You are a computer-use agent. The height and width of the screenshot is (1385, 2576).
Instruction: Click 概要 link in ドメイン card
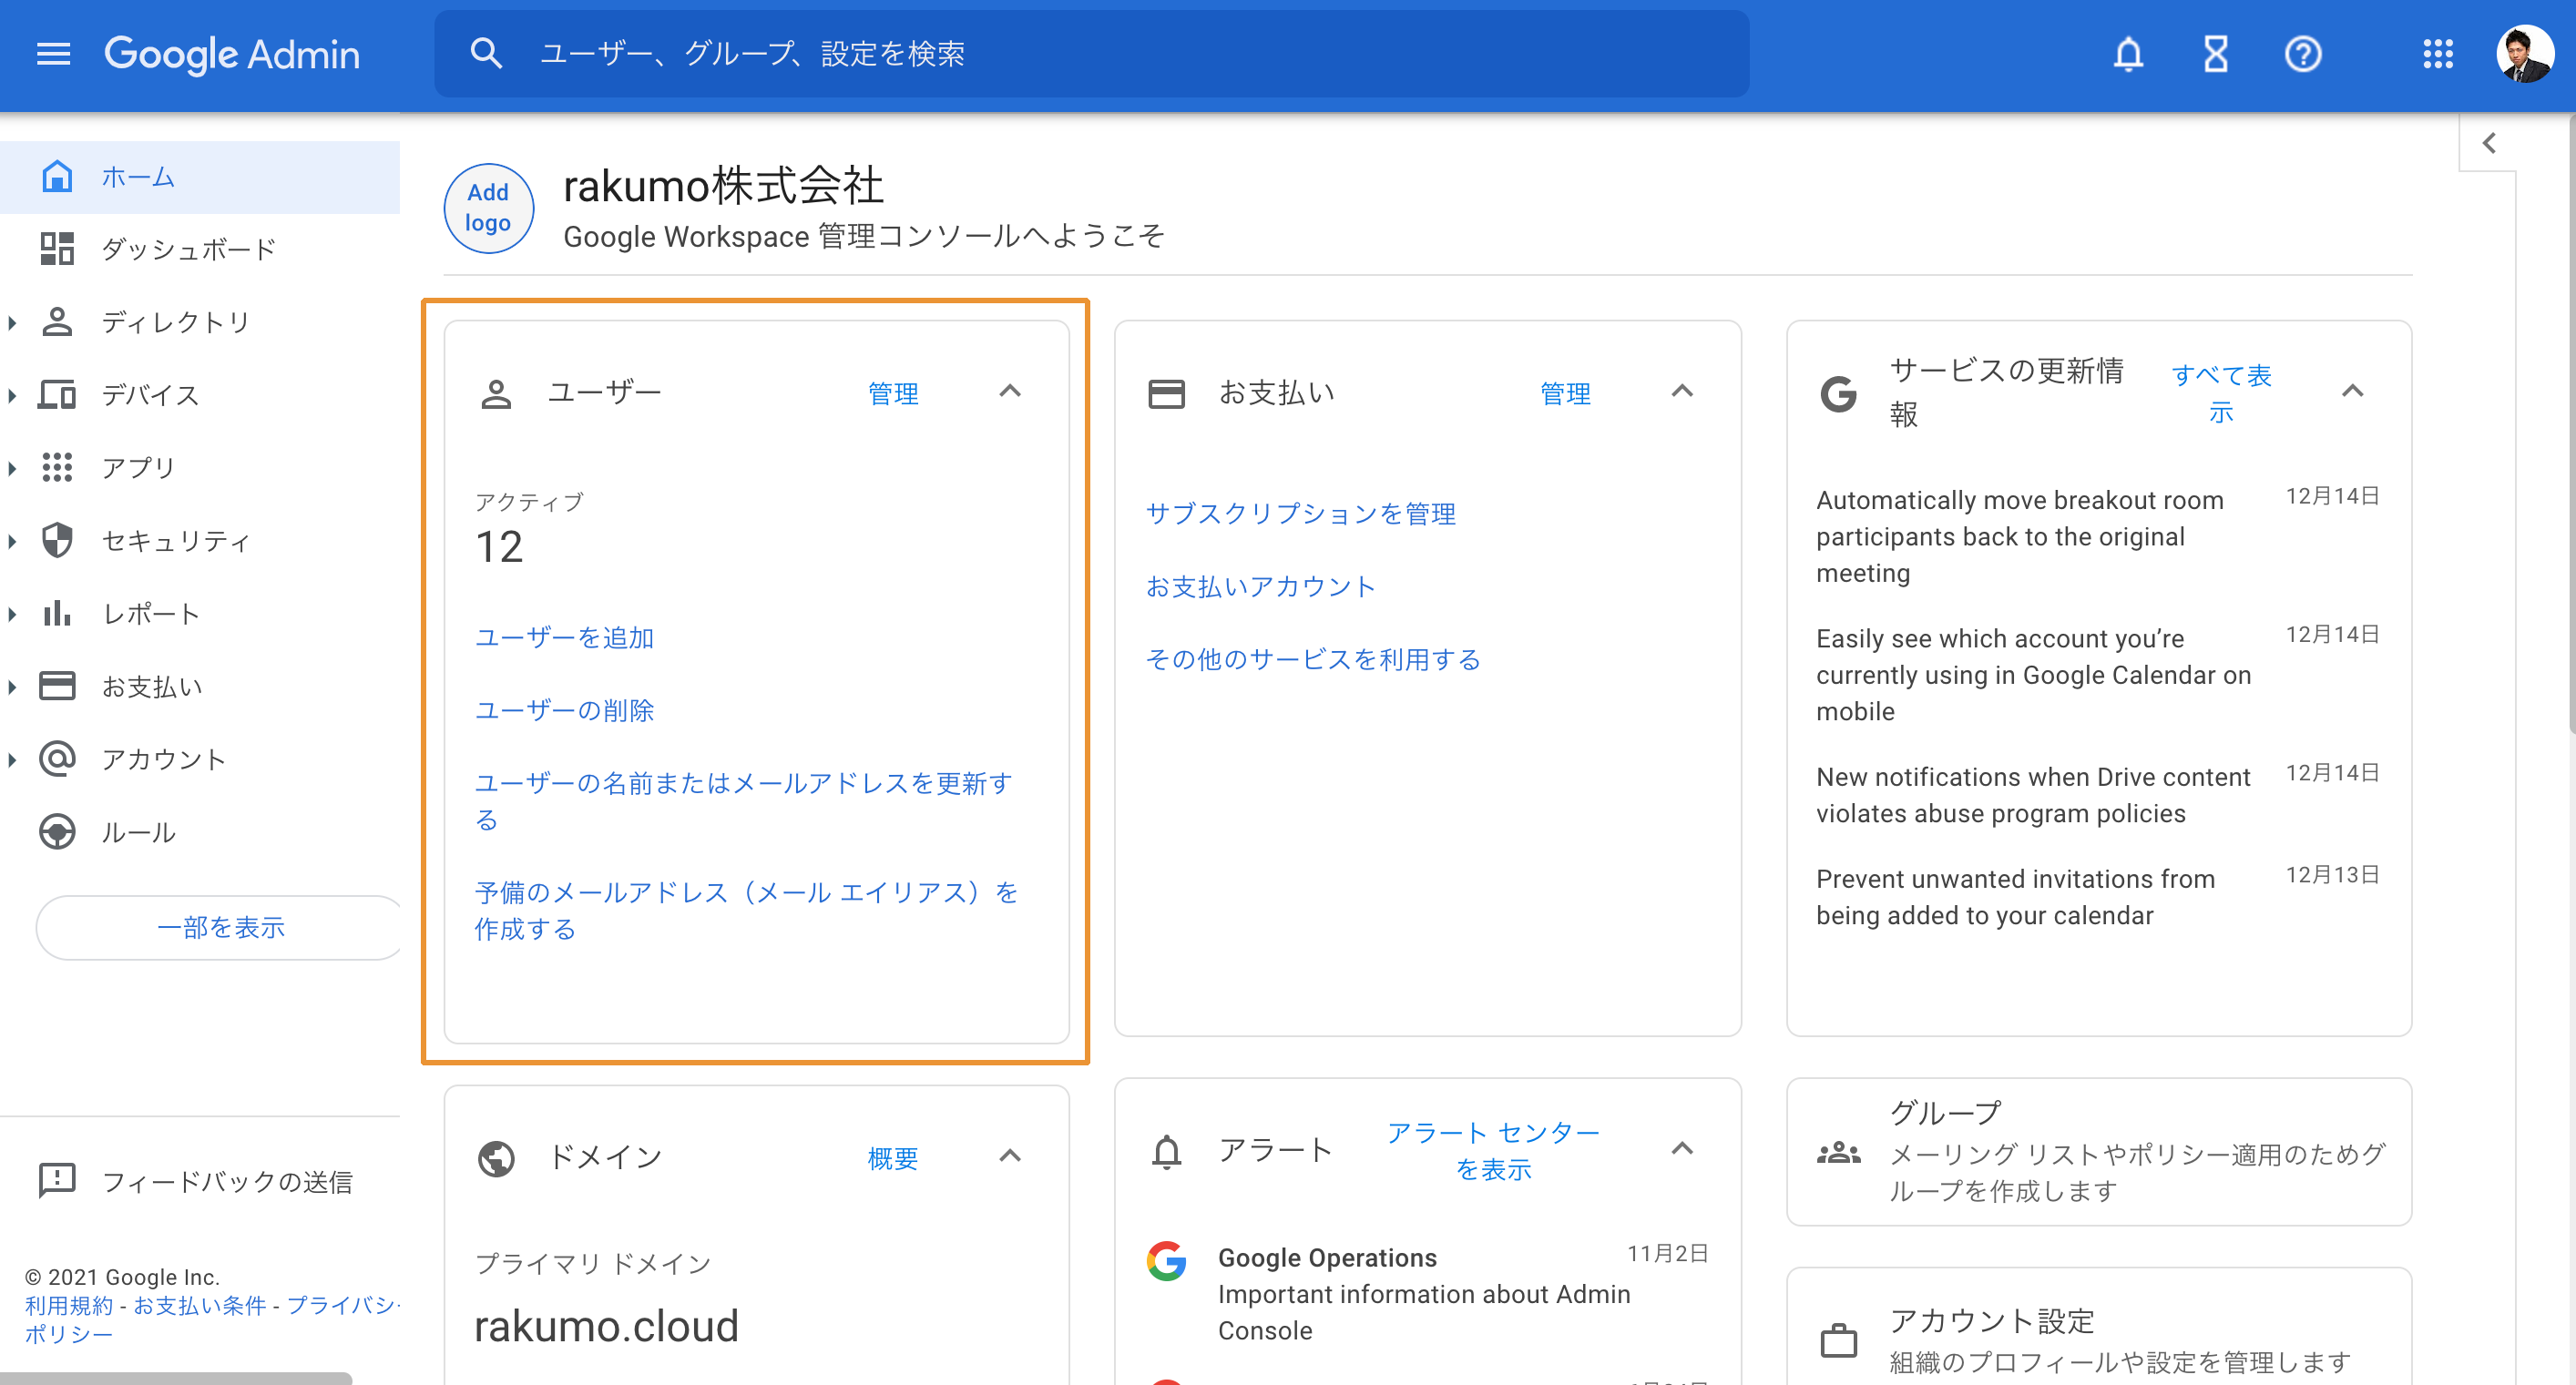pos(893,1158)
